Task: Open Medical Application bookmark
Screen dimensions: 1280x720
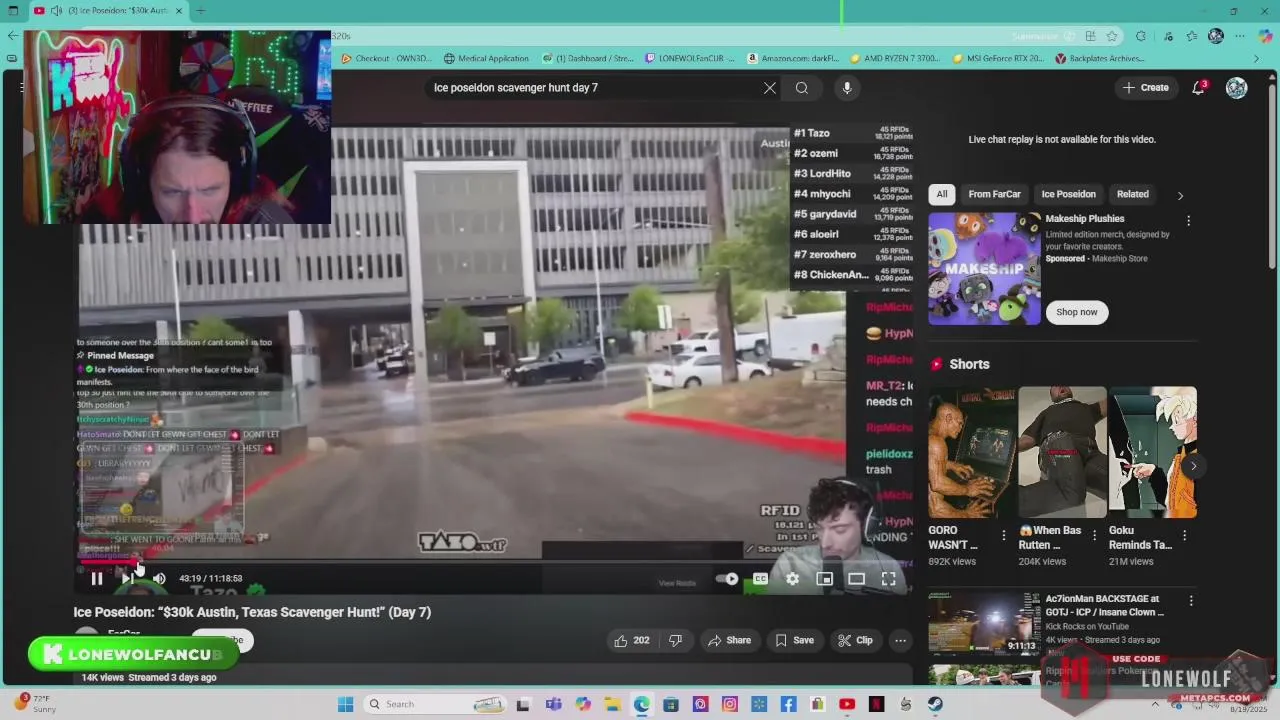Action: click(x=486, y=59)
